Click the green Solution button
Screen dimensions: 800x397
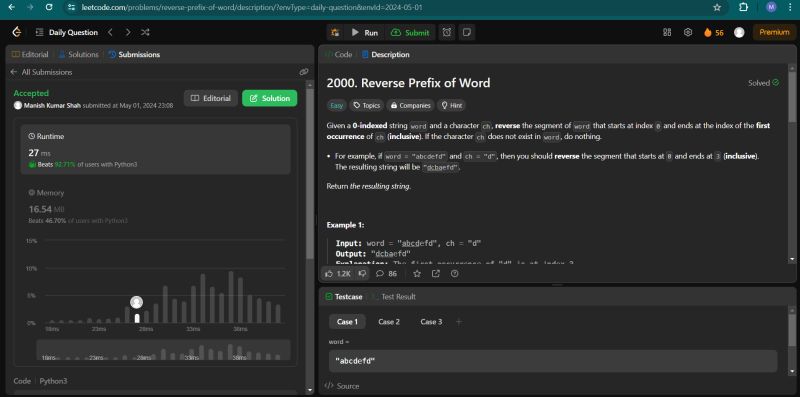pyautogui.click(x=269, y=98)
